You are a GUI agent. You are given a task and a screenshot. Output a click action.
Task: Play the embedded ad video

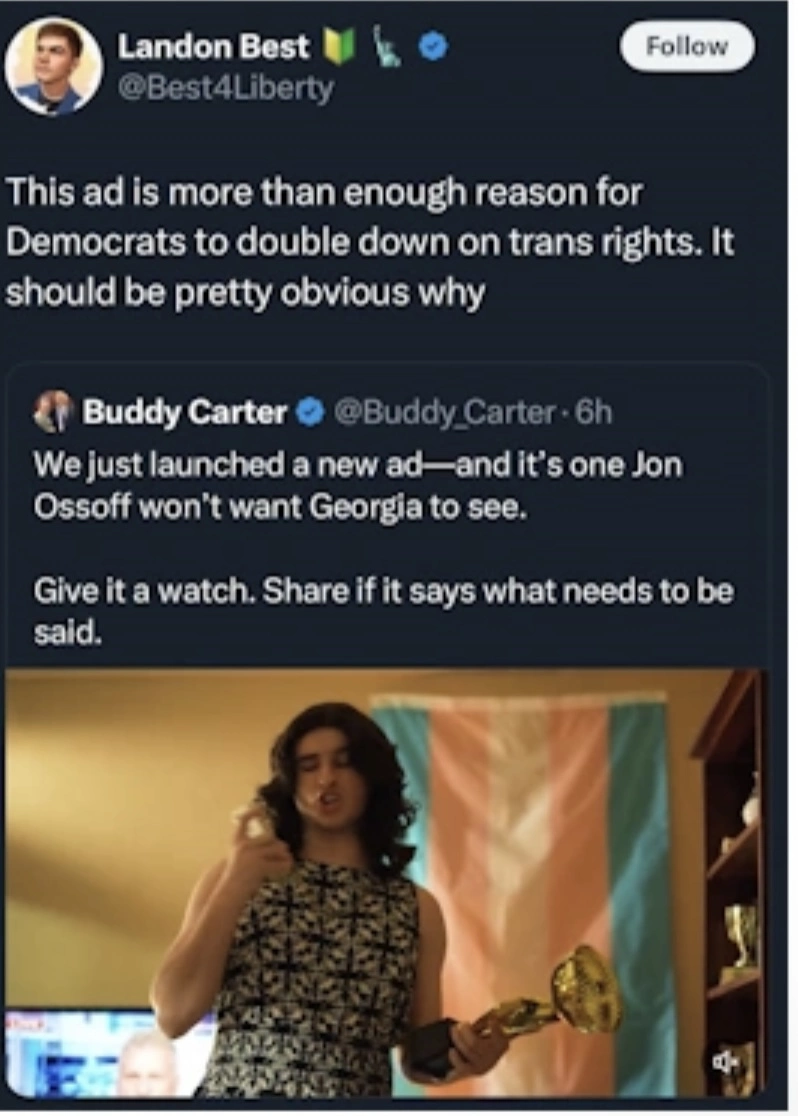coord(384,885)
